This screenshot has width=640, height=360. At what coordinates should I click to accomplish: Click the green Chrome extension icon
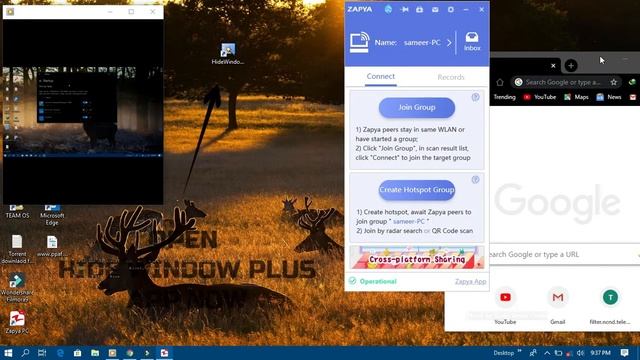click(632, 82)
